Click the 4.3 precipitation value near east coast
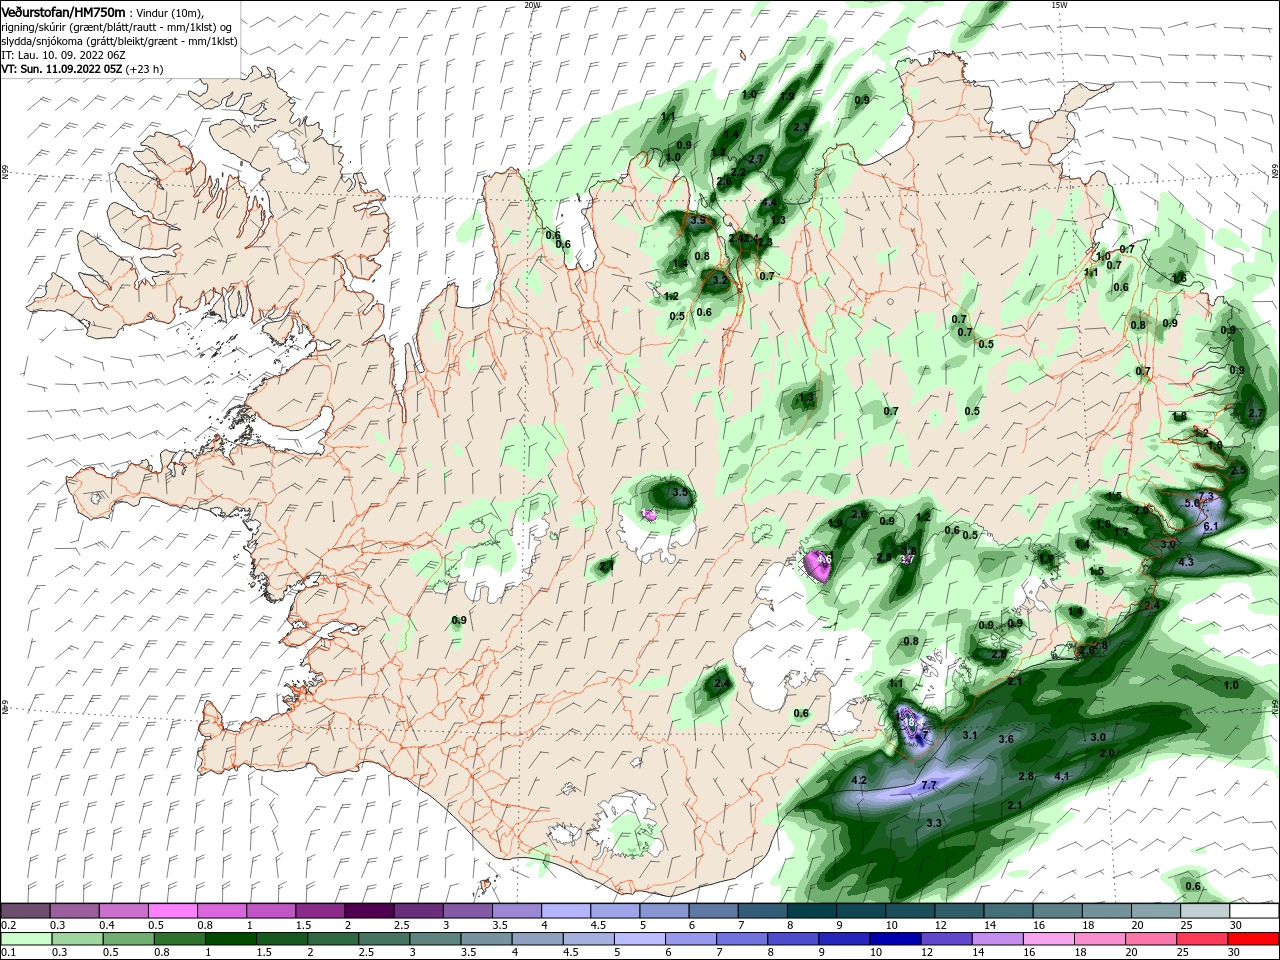This screenshot has height=960, width=1280. 1187,562
